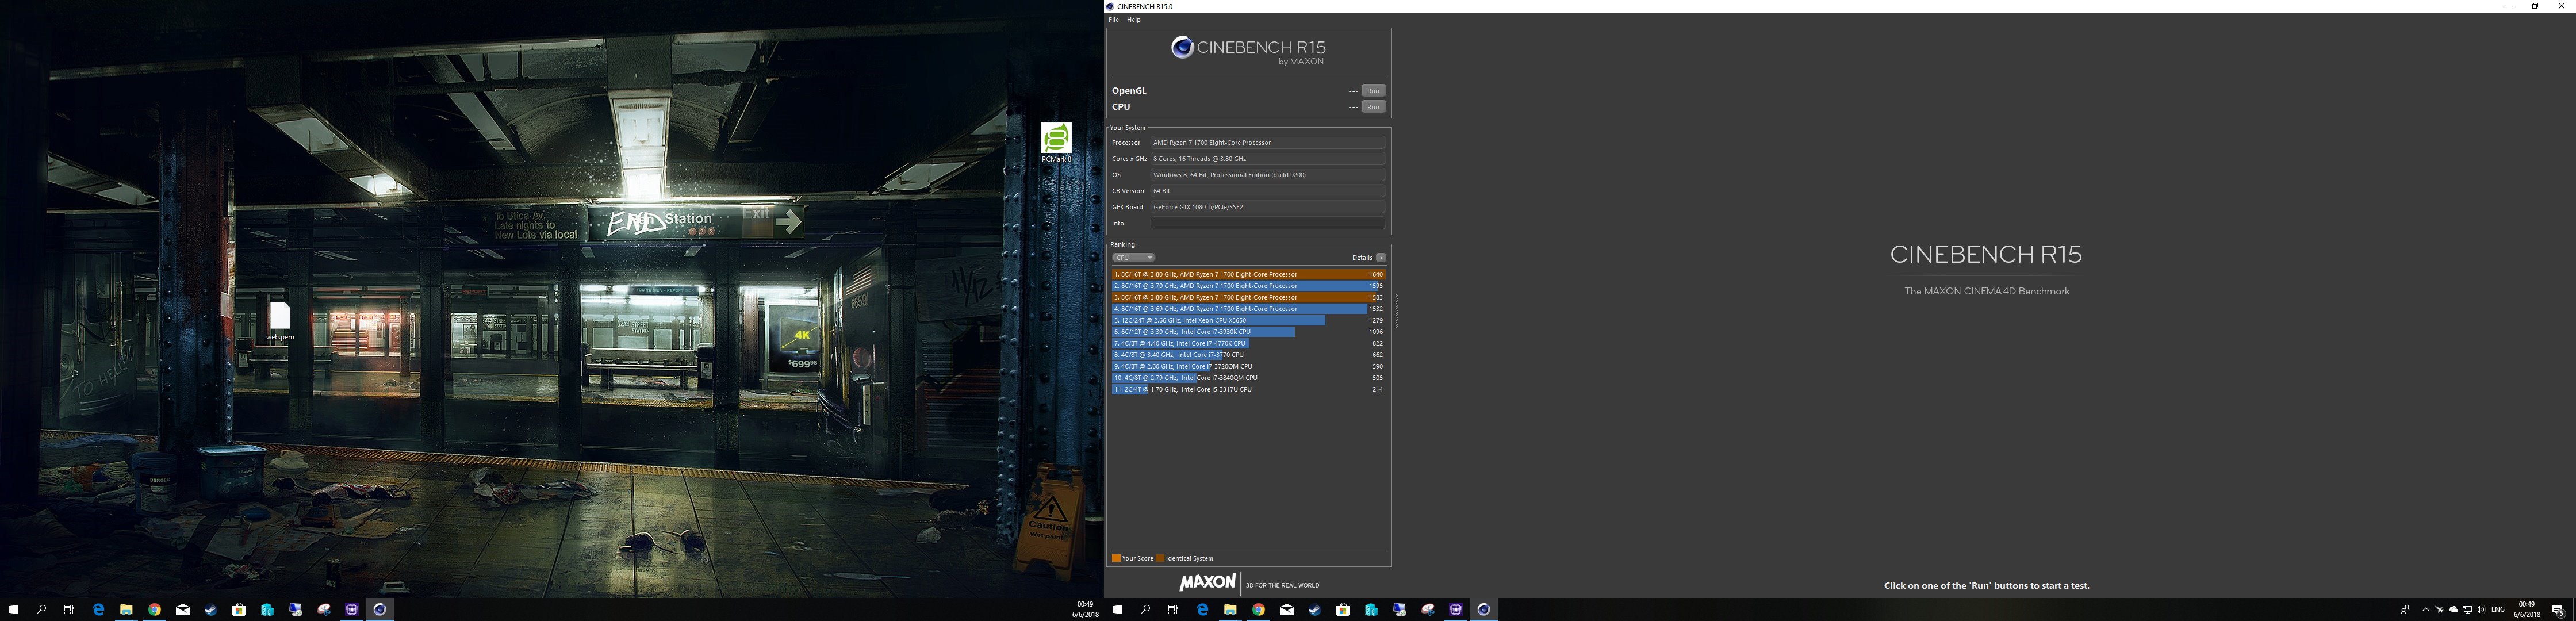
Task: Expand ranking Details with the arrow button
Action: tap(1381, 258)
